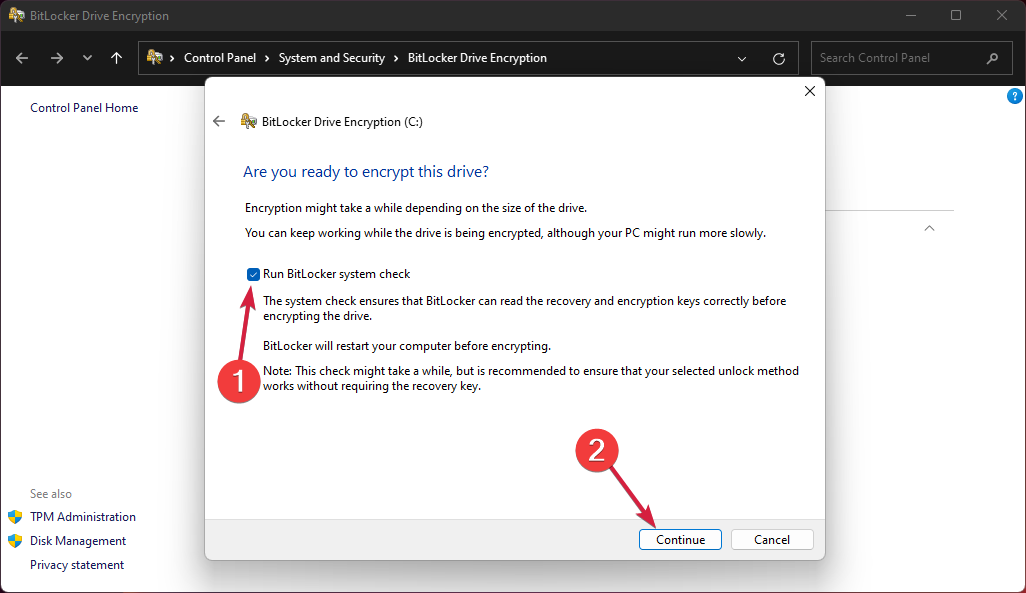Click the up navigation arrow

point(117,58)
